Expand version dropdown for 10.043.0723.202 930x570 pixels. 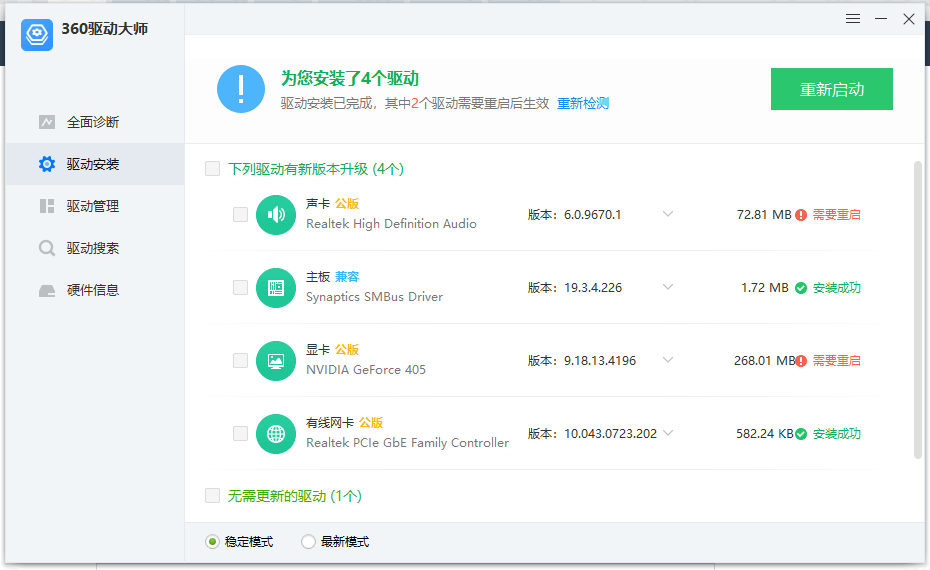pyautogui.click(x=668, y=433)
